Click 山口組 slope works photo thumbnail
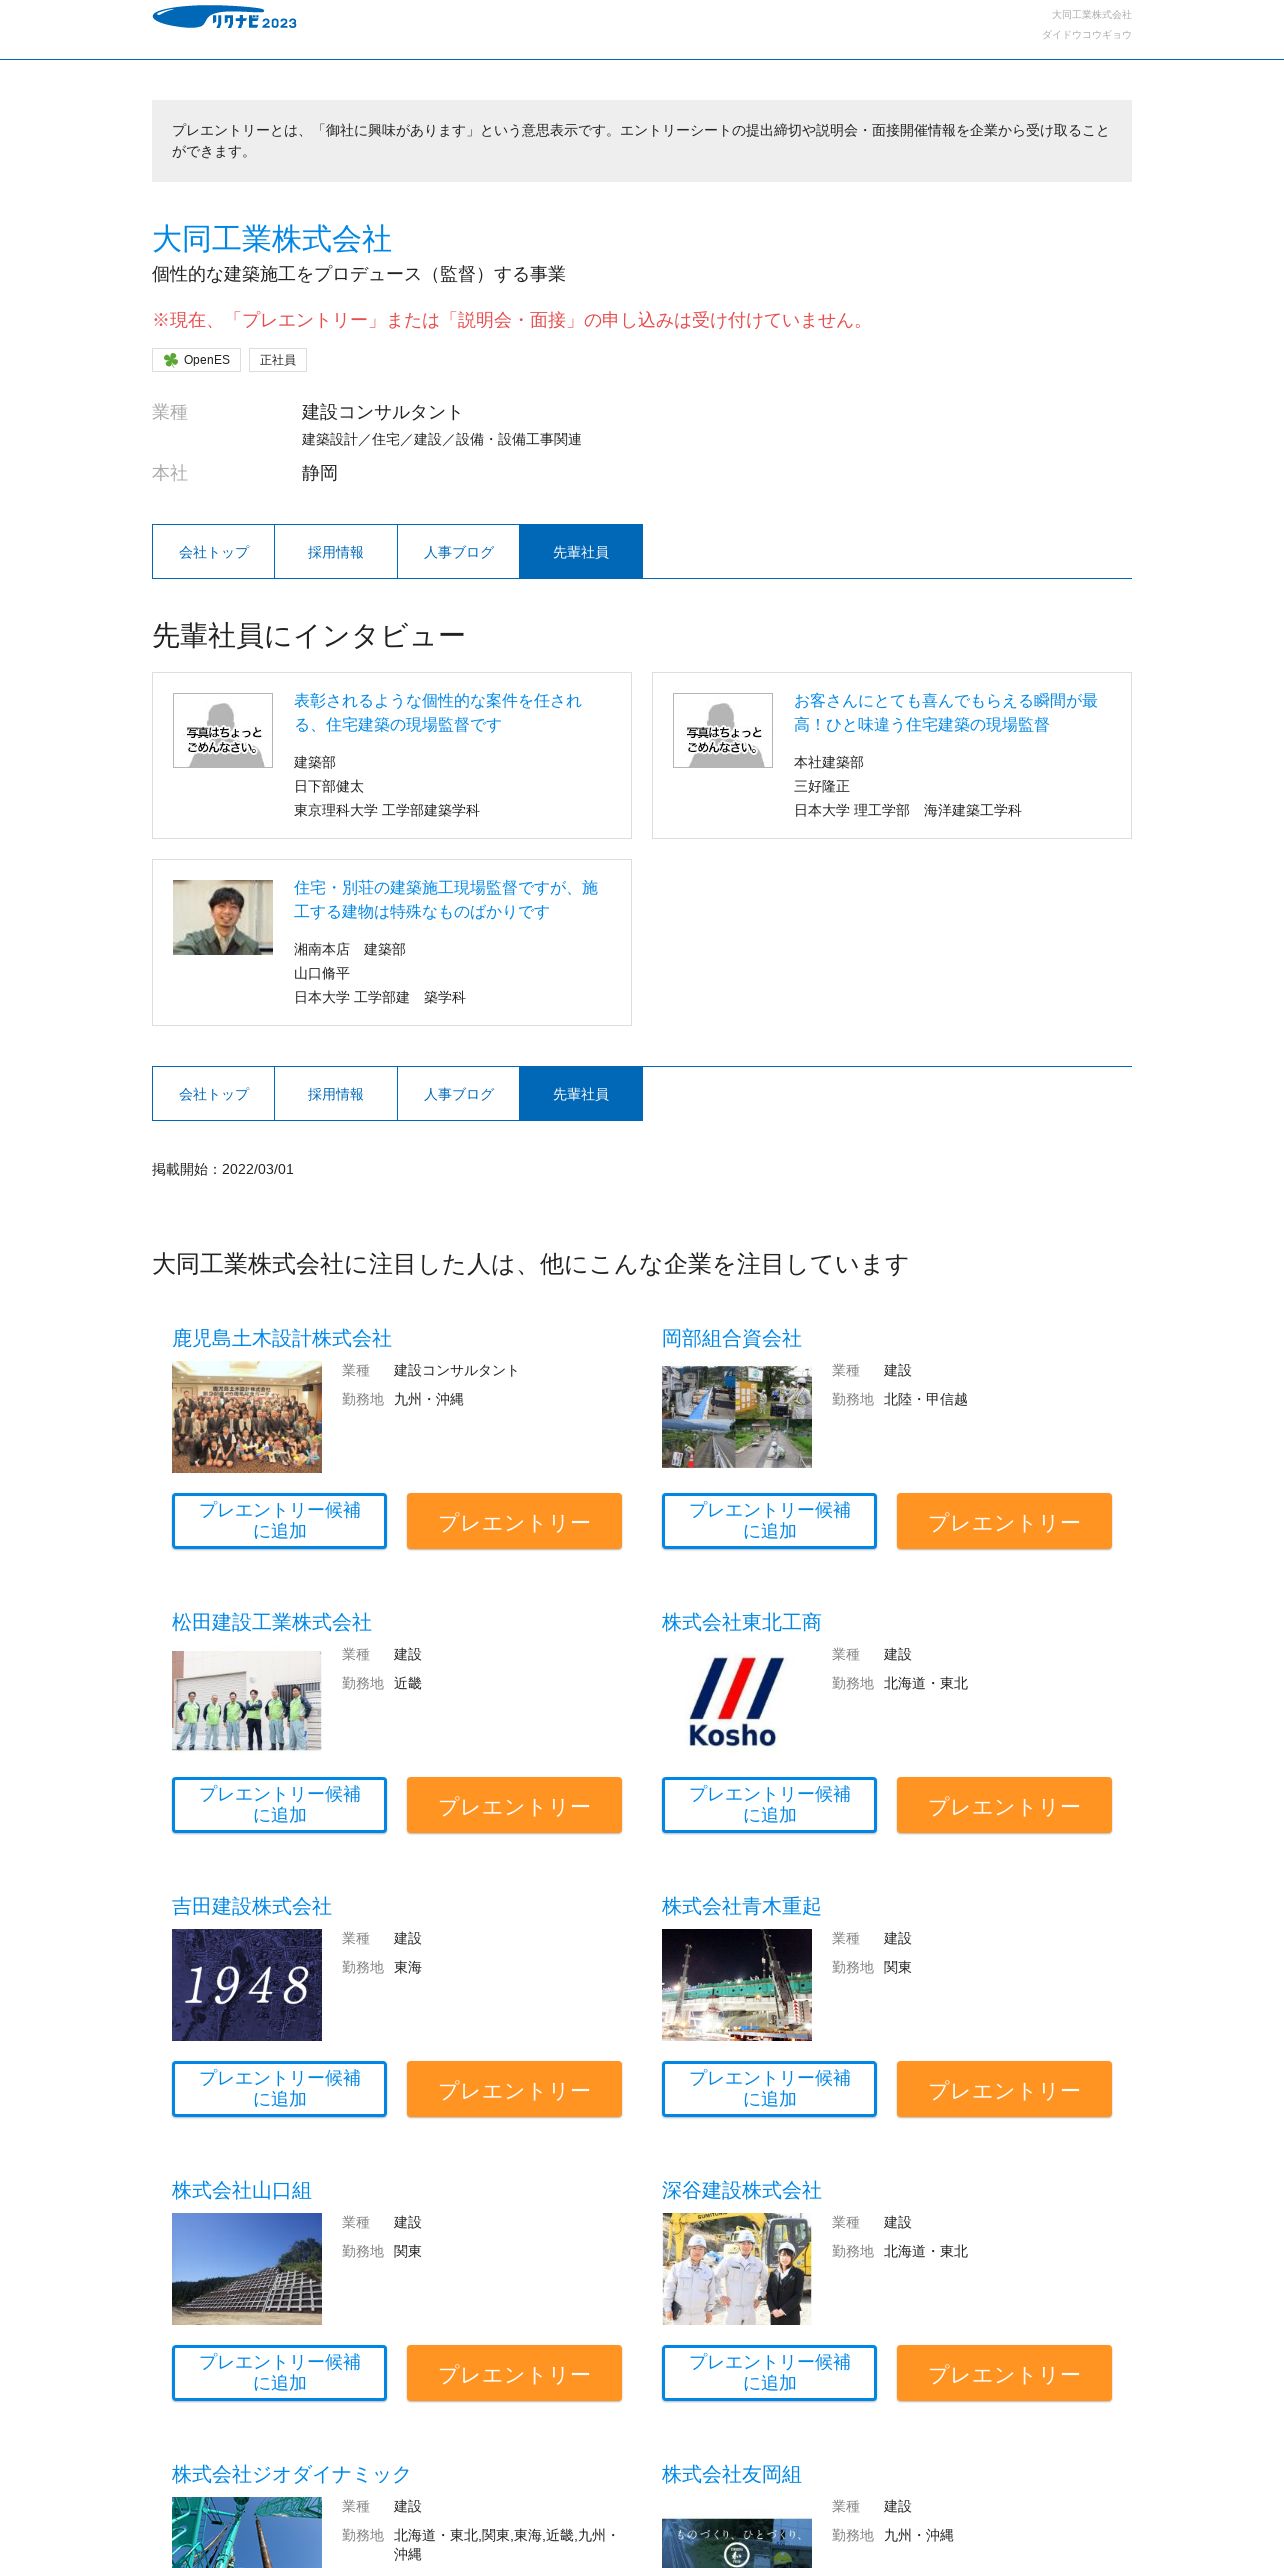This screenshot has width=1284, height=2568. click(247, 2269)
